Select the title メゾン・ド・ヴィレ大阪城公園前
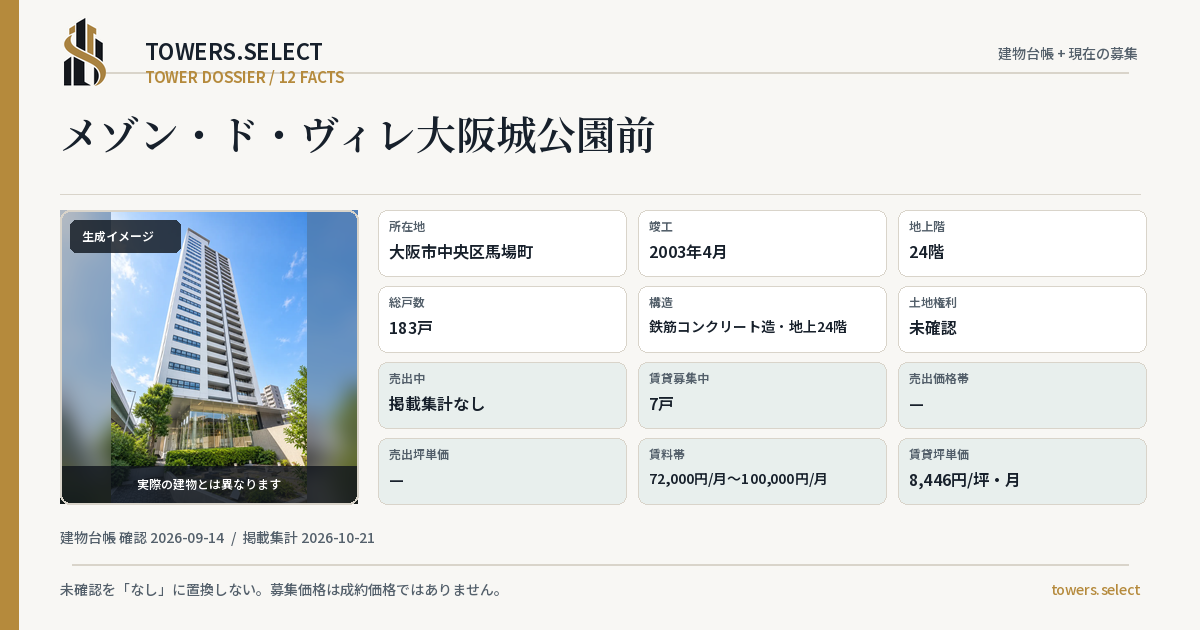 (x=358, y=136)
